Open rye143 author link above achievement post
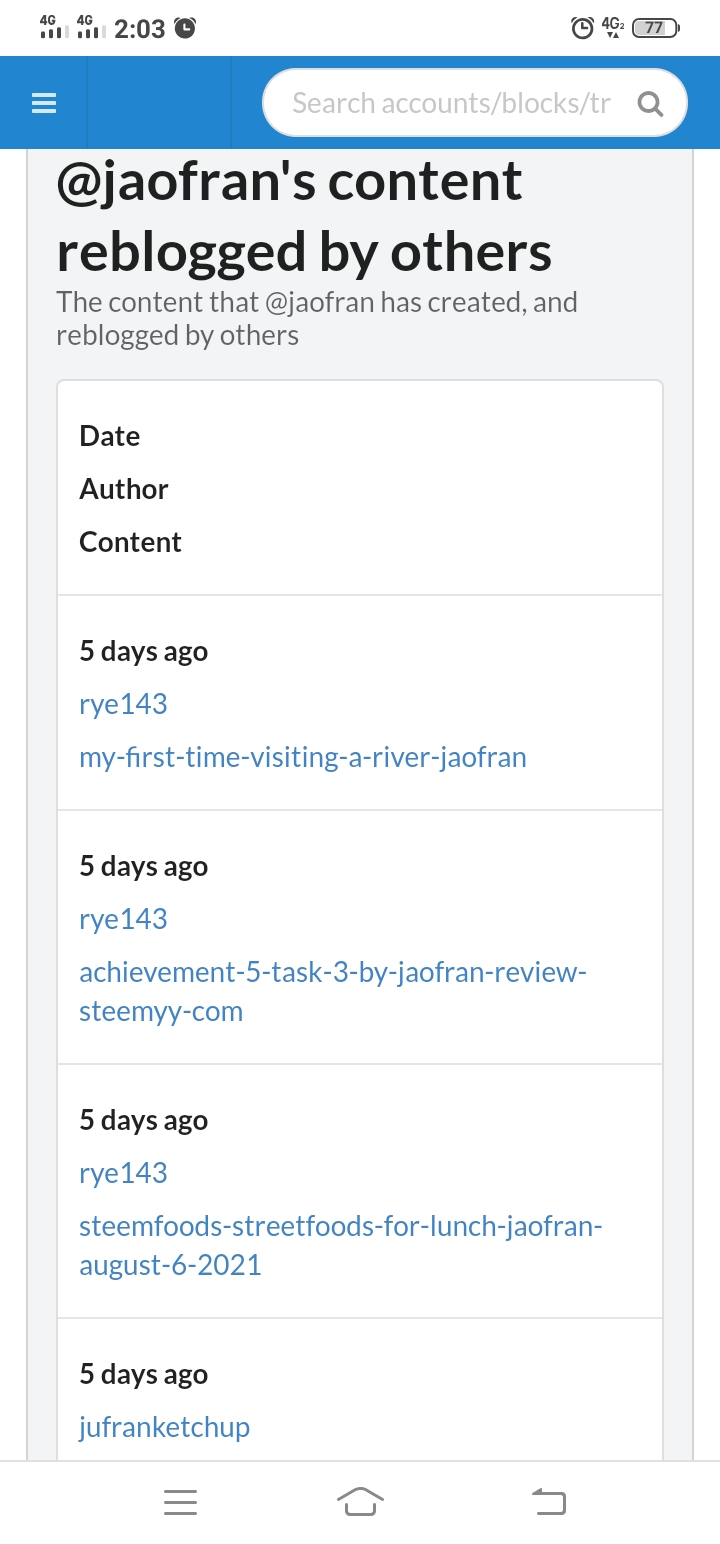 point(123,919)
